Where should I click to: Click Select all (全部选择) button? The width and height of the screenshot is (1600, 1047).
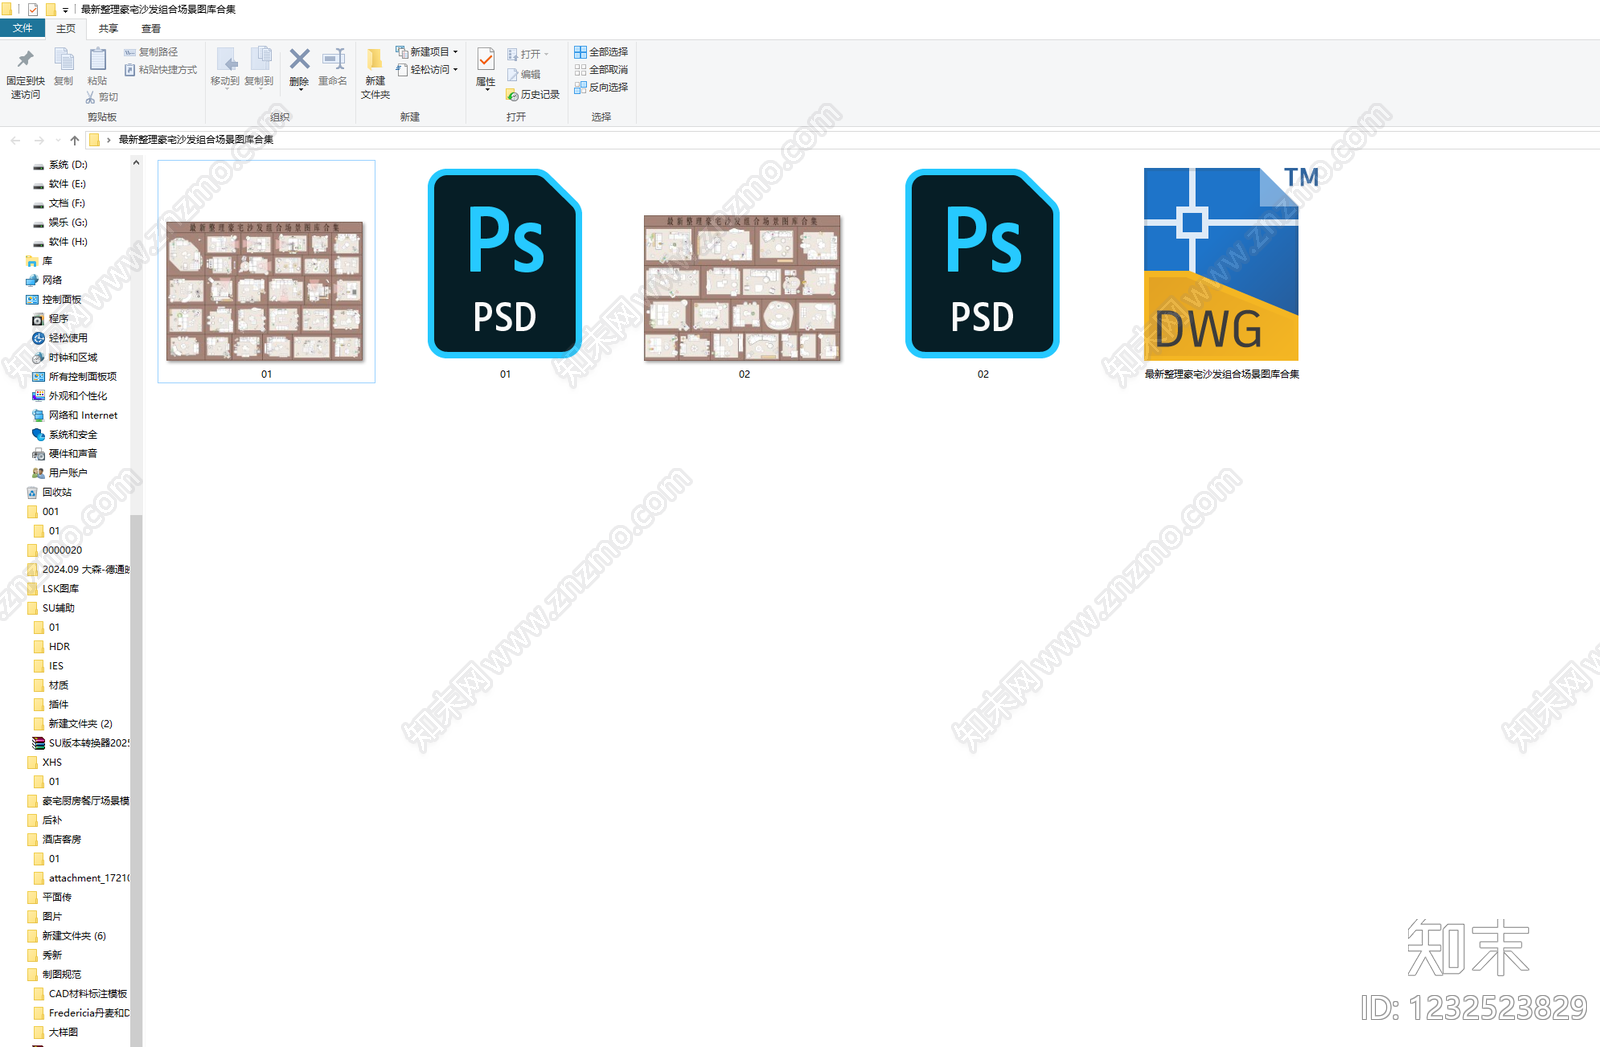(x=601, y=52)
